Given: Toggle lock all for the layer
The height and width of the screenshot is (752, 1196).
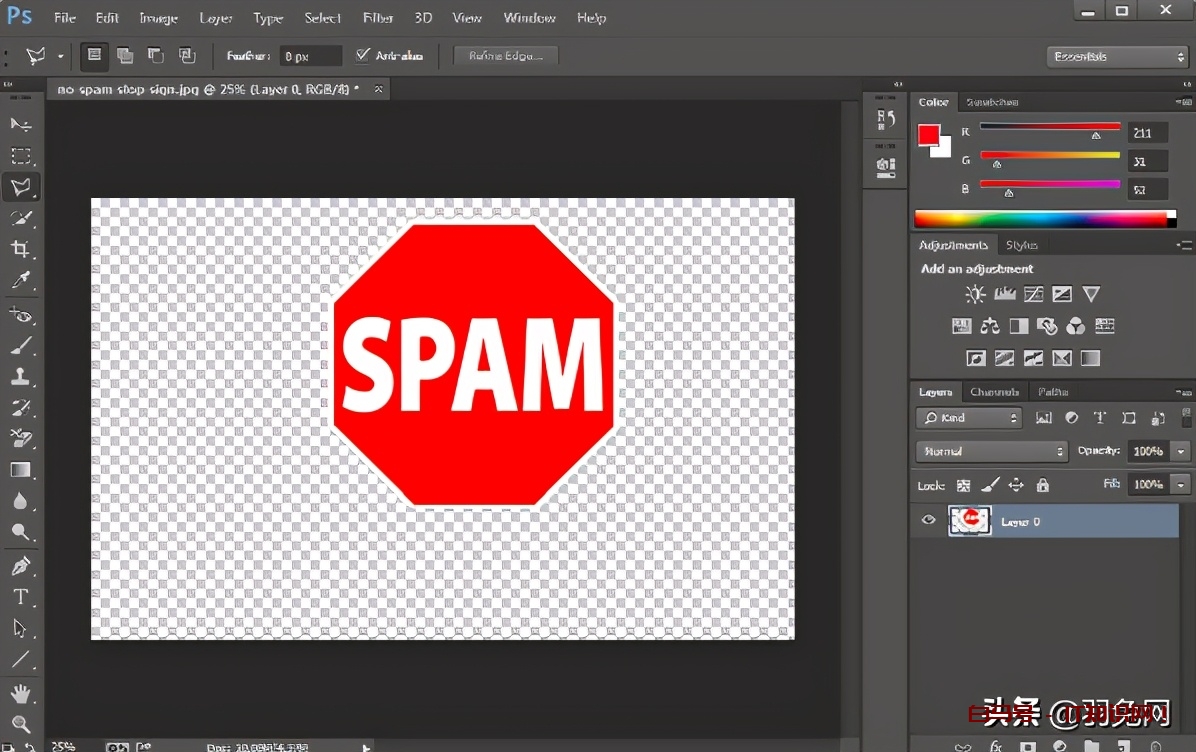Looking at the screenshot, I should pos(1043,485).
